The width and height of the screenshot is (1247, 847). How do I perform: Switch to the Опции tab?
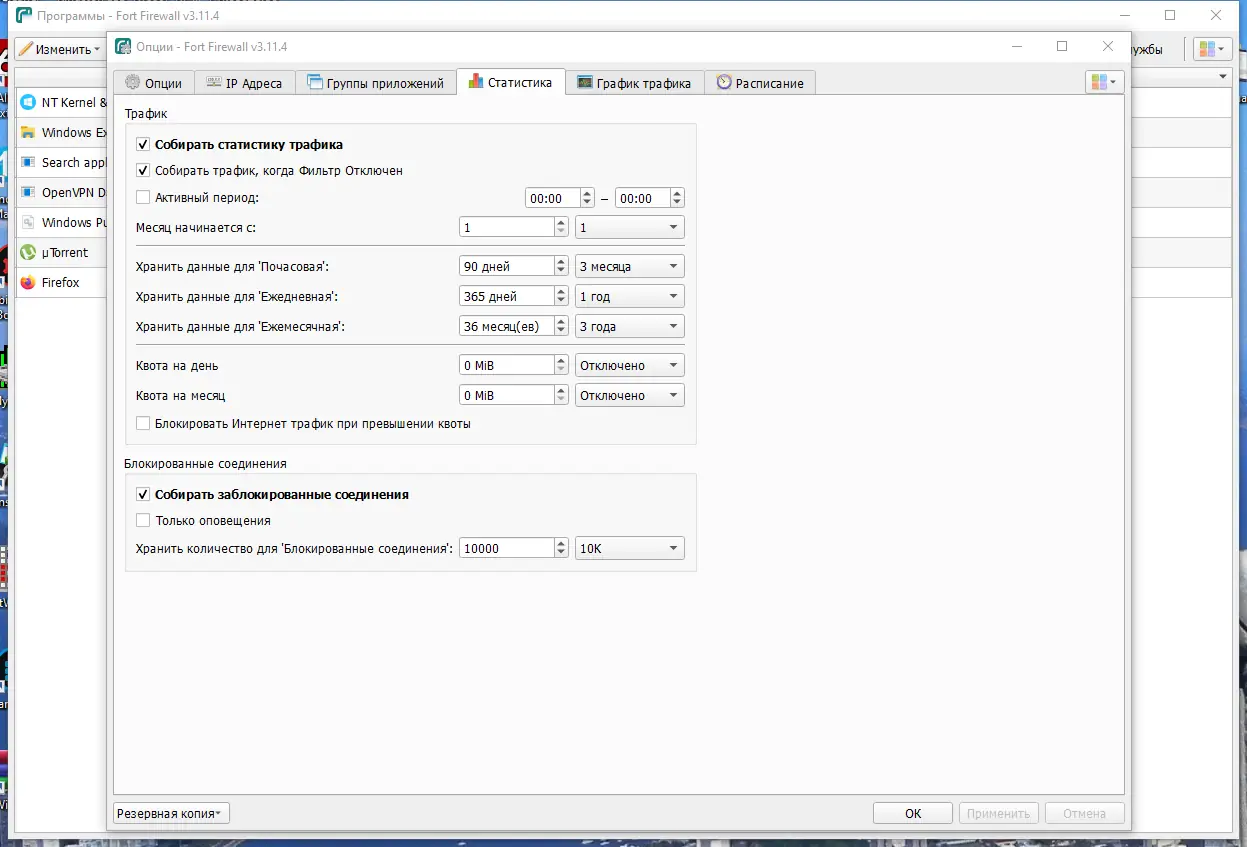(x=154, y=83)
